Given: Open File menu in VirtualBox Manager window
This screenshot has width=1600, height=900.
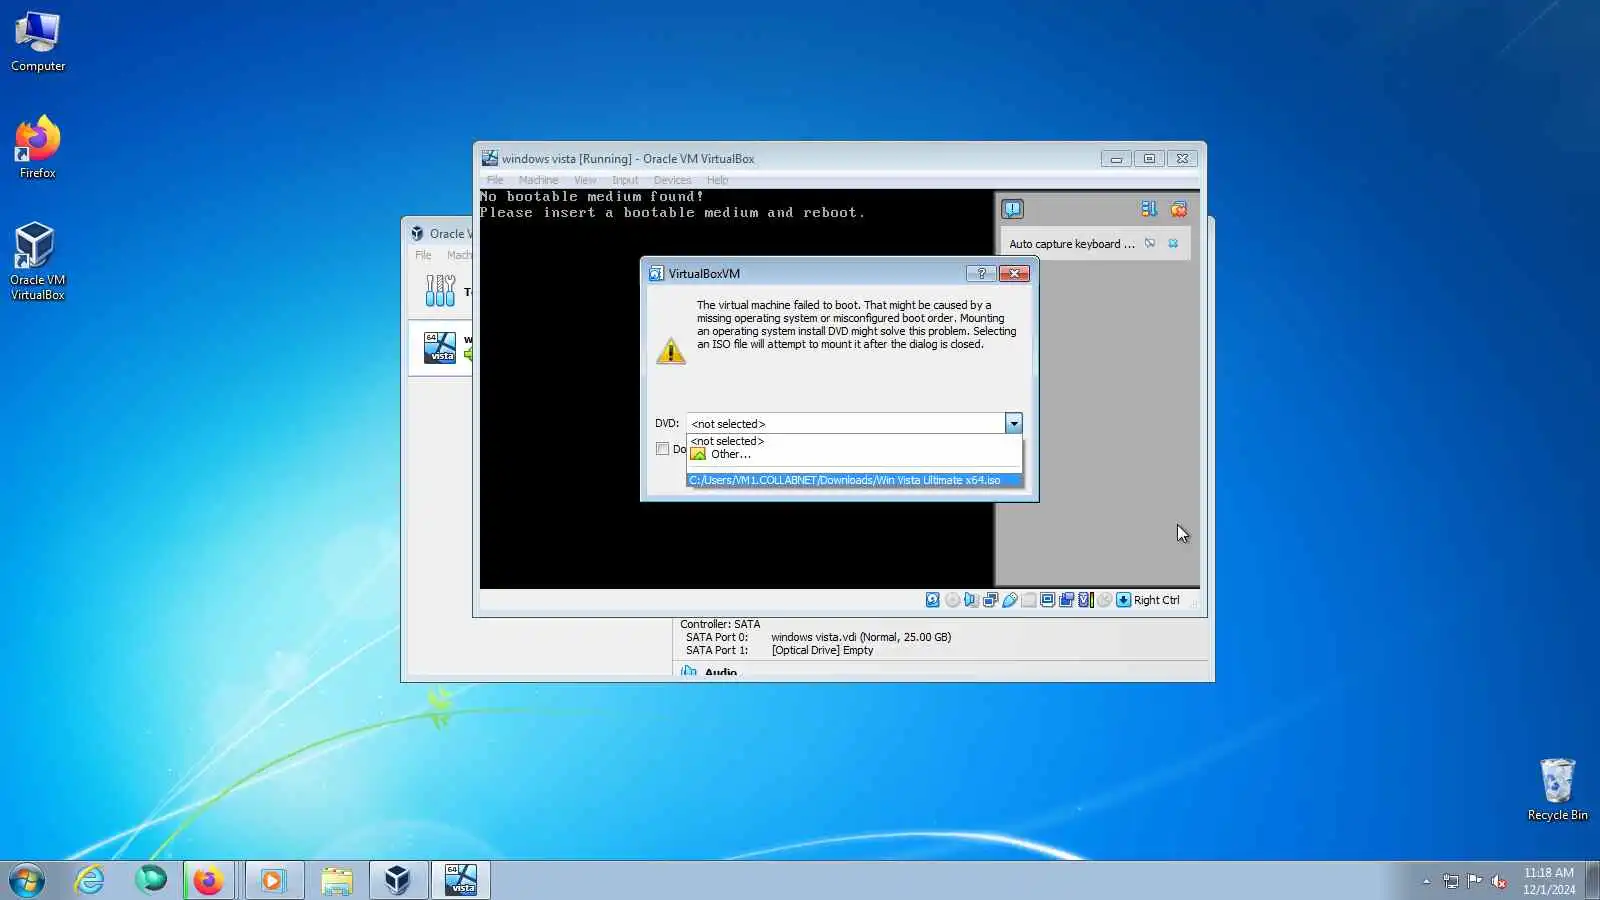Looking at the screenshot, I should tap(423, 255).
